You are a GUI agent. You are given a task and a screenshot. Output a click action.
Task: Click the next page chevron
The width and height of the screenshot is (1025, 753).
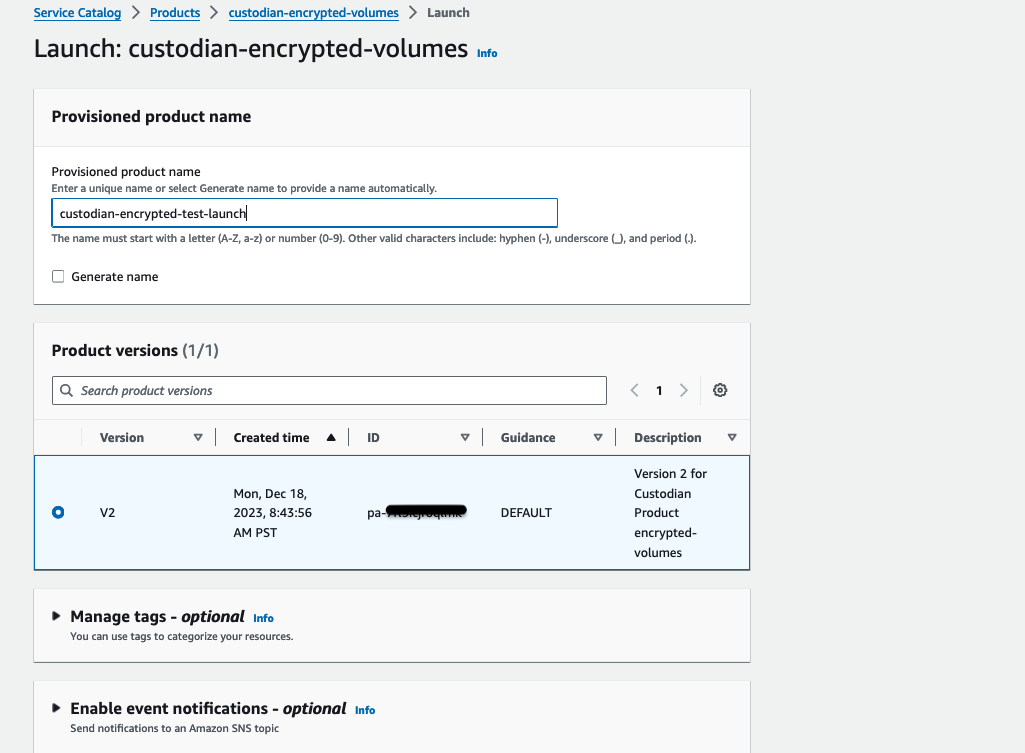[683, 390]
